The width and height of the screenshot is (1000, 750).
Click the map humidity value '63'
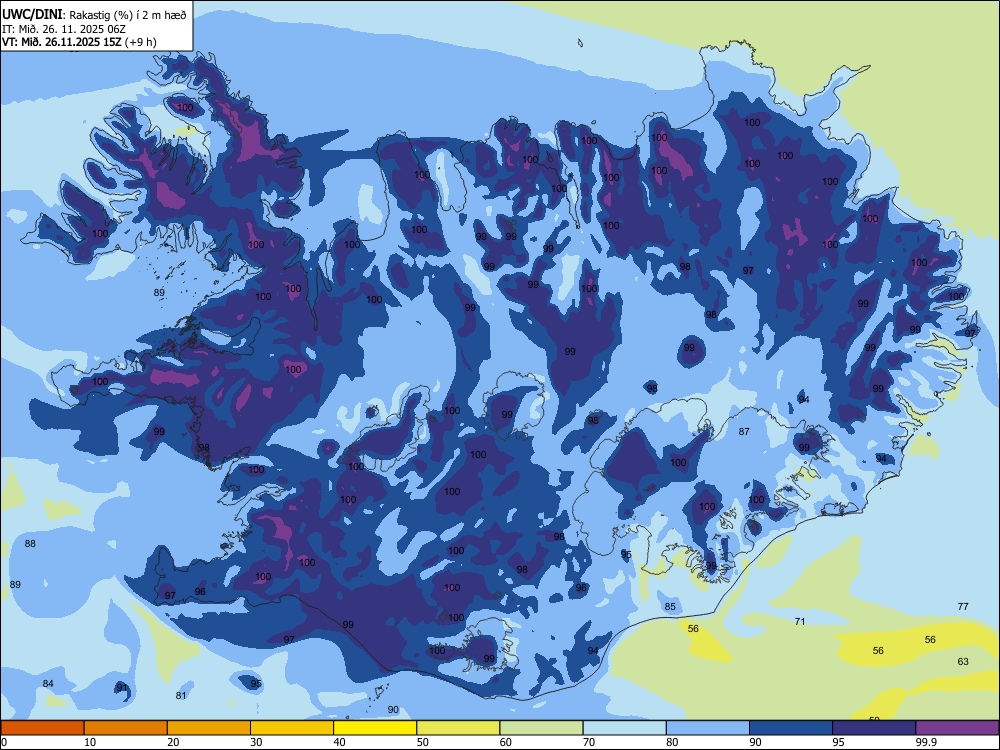click(963, 661)
